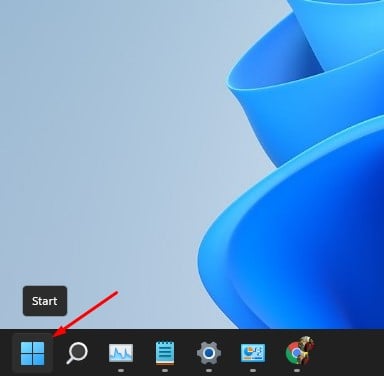Open the Control Panel taskbar icon

253,353
